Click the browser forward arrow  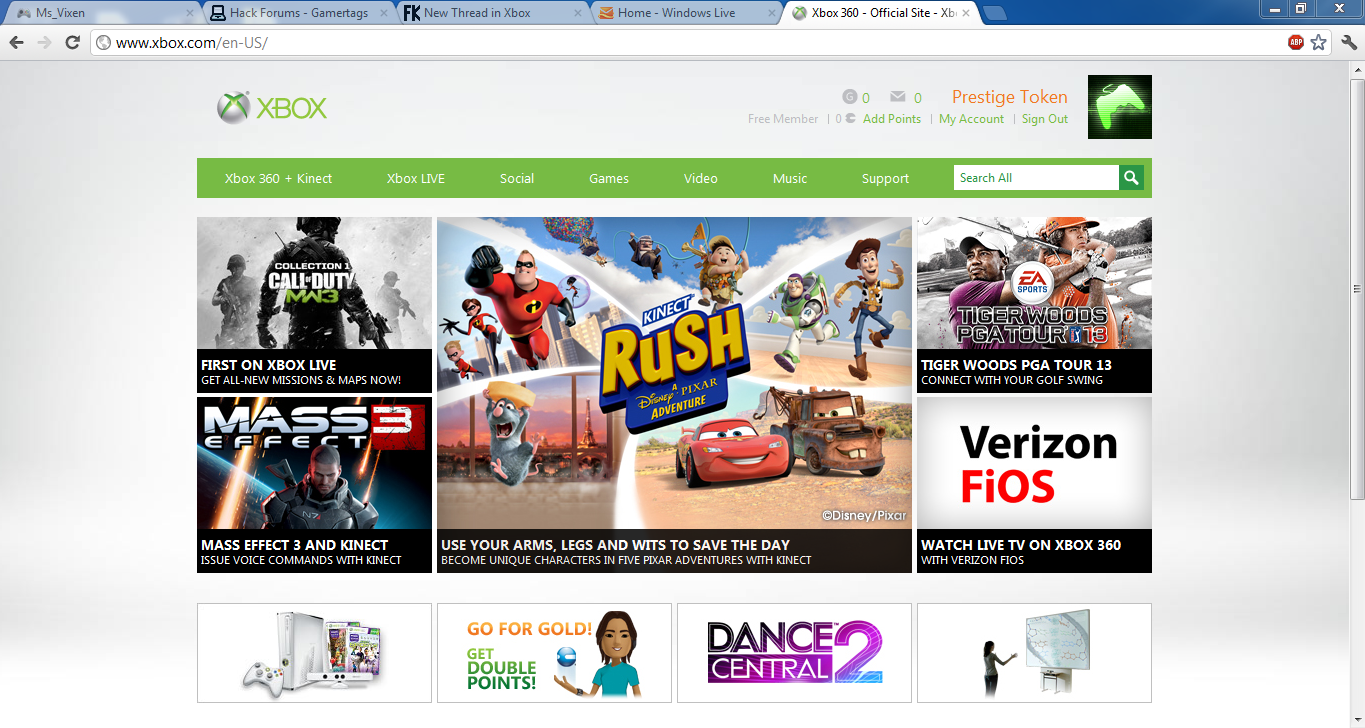[x=44, y=42]
